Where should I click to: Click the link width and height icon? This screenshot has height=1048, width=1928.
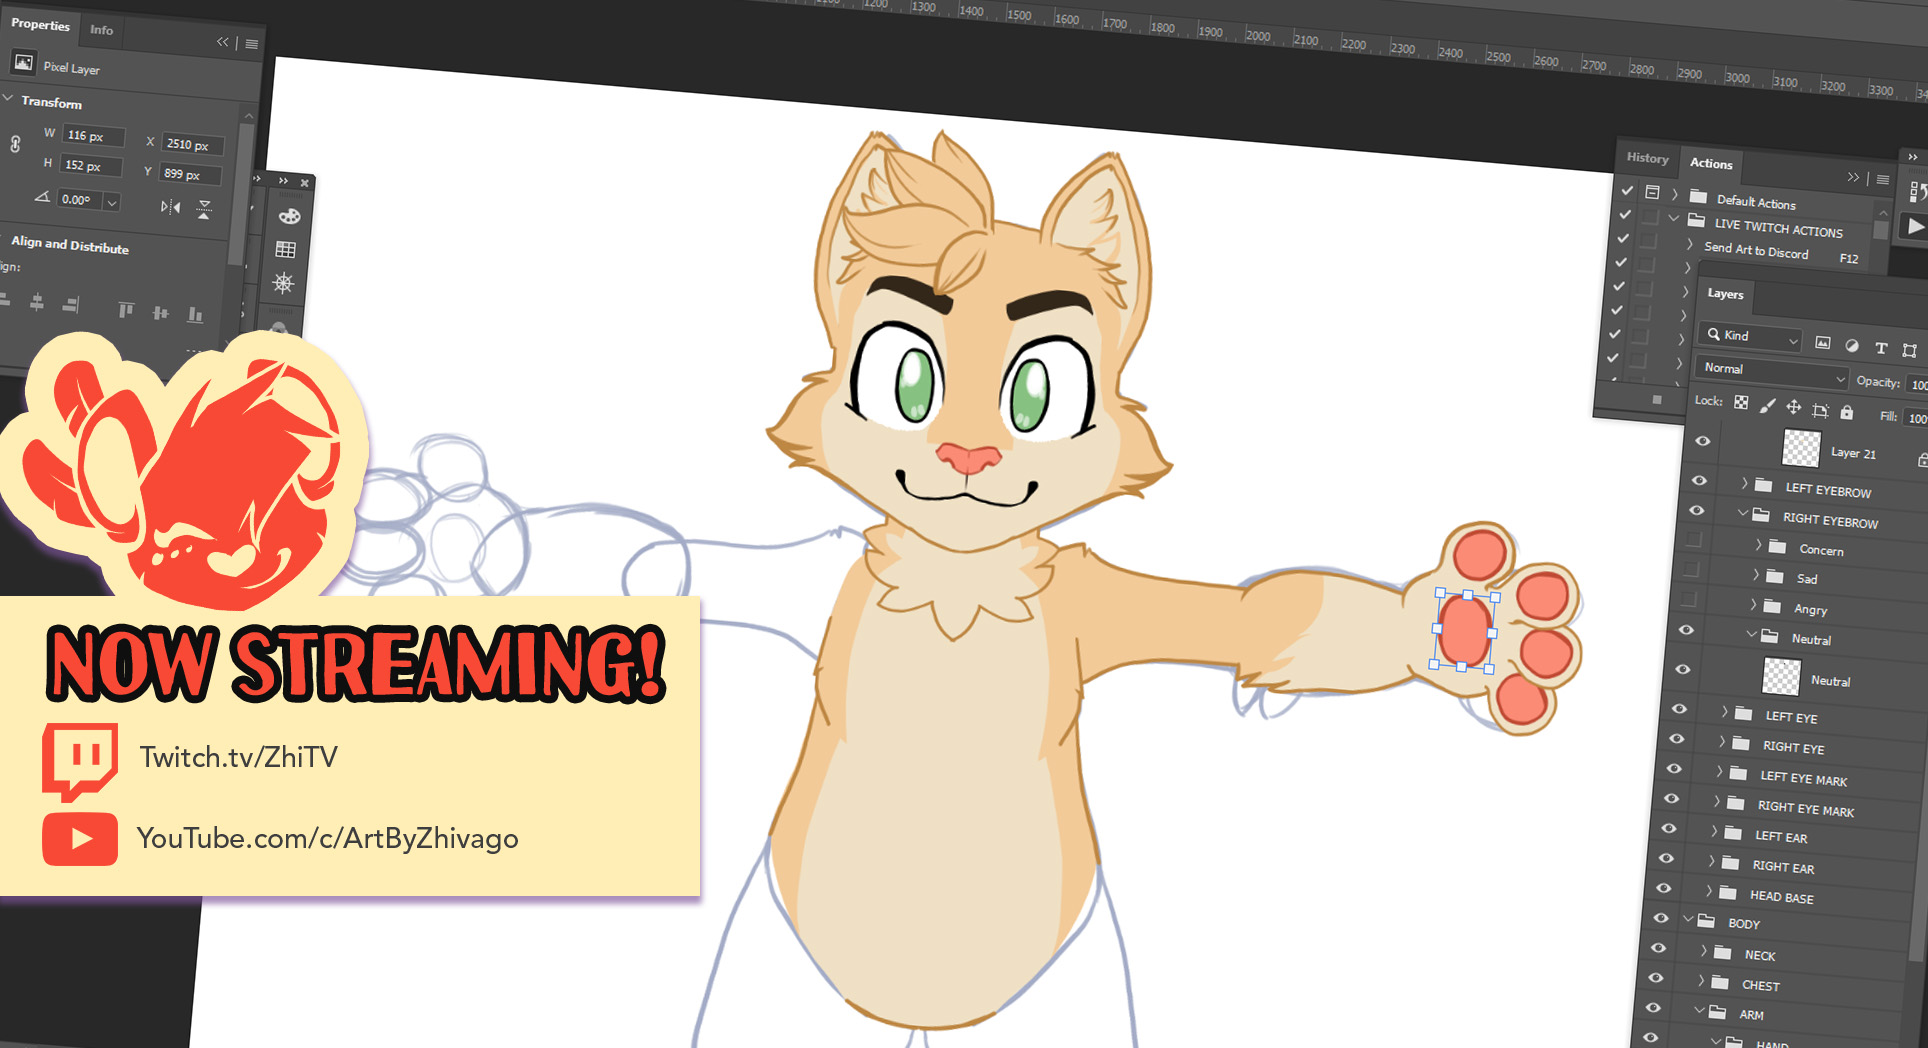15,144
